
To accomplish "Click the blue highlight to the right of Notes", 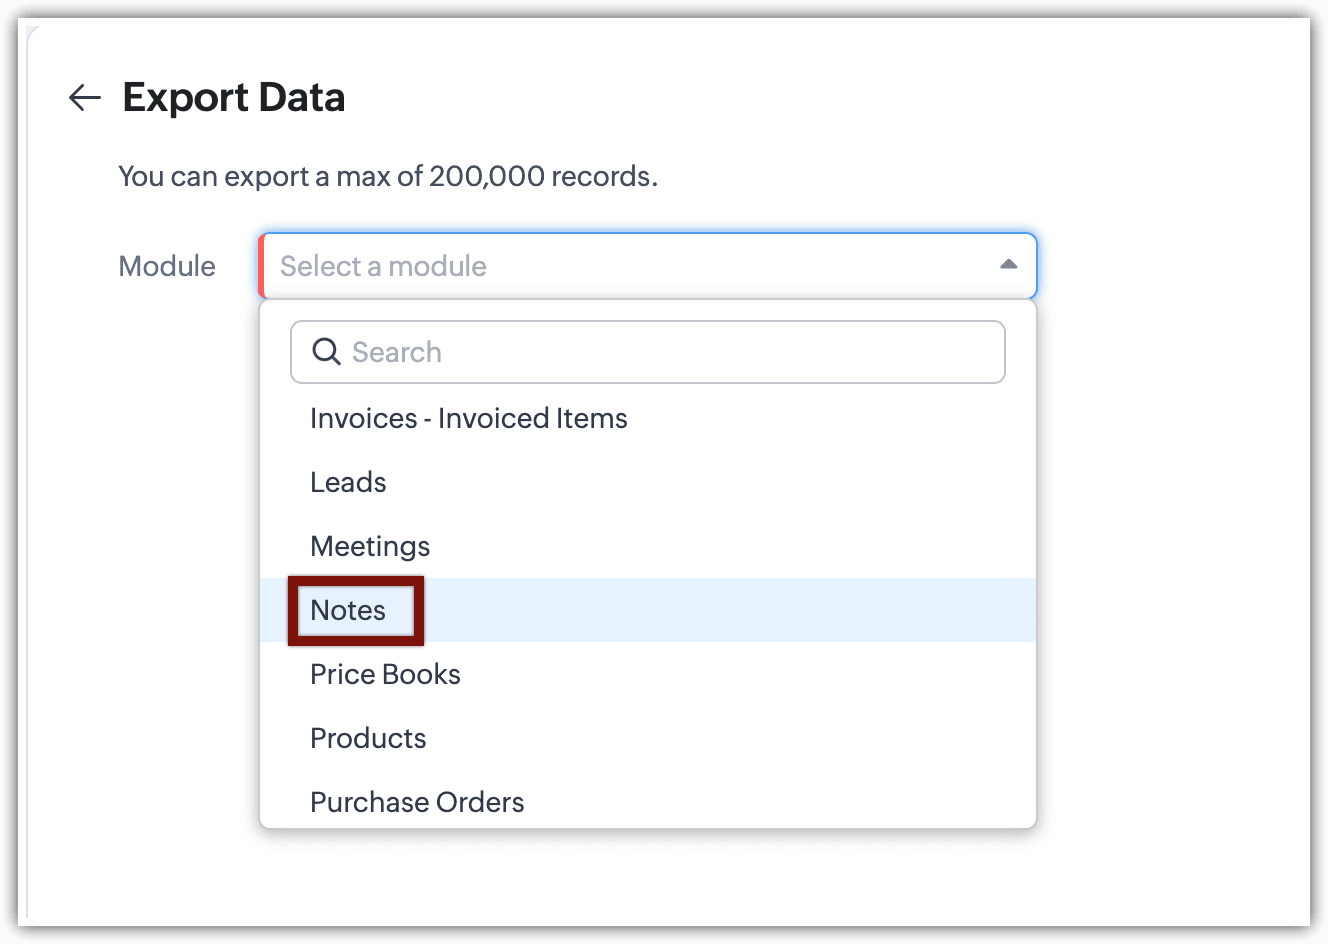I will tap(730, 610).
